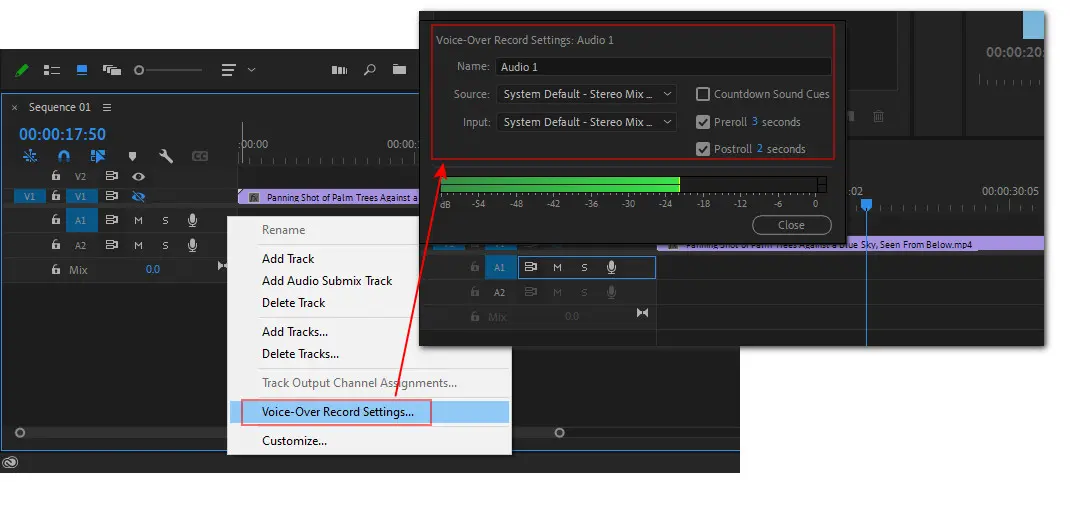Enable Countdown Sound Cues checkbox
This screenshot has height=507, width=1070.
click(703, 94)
